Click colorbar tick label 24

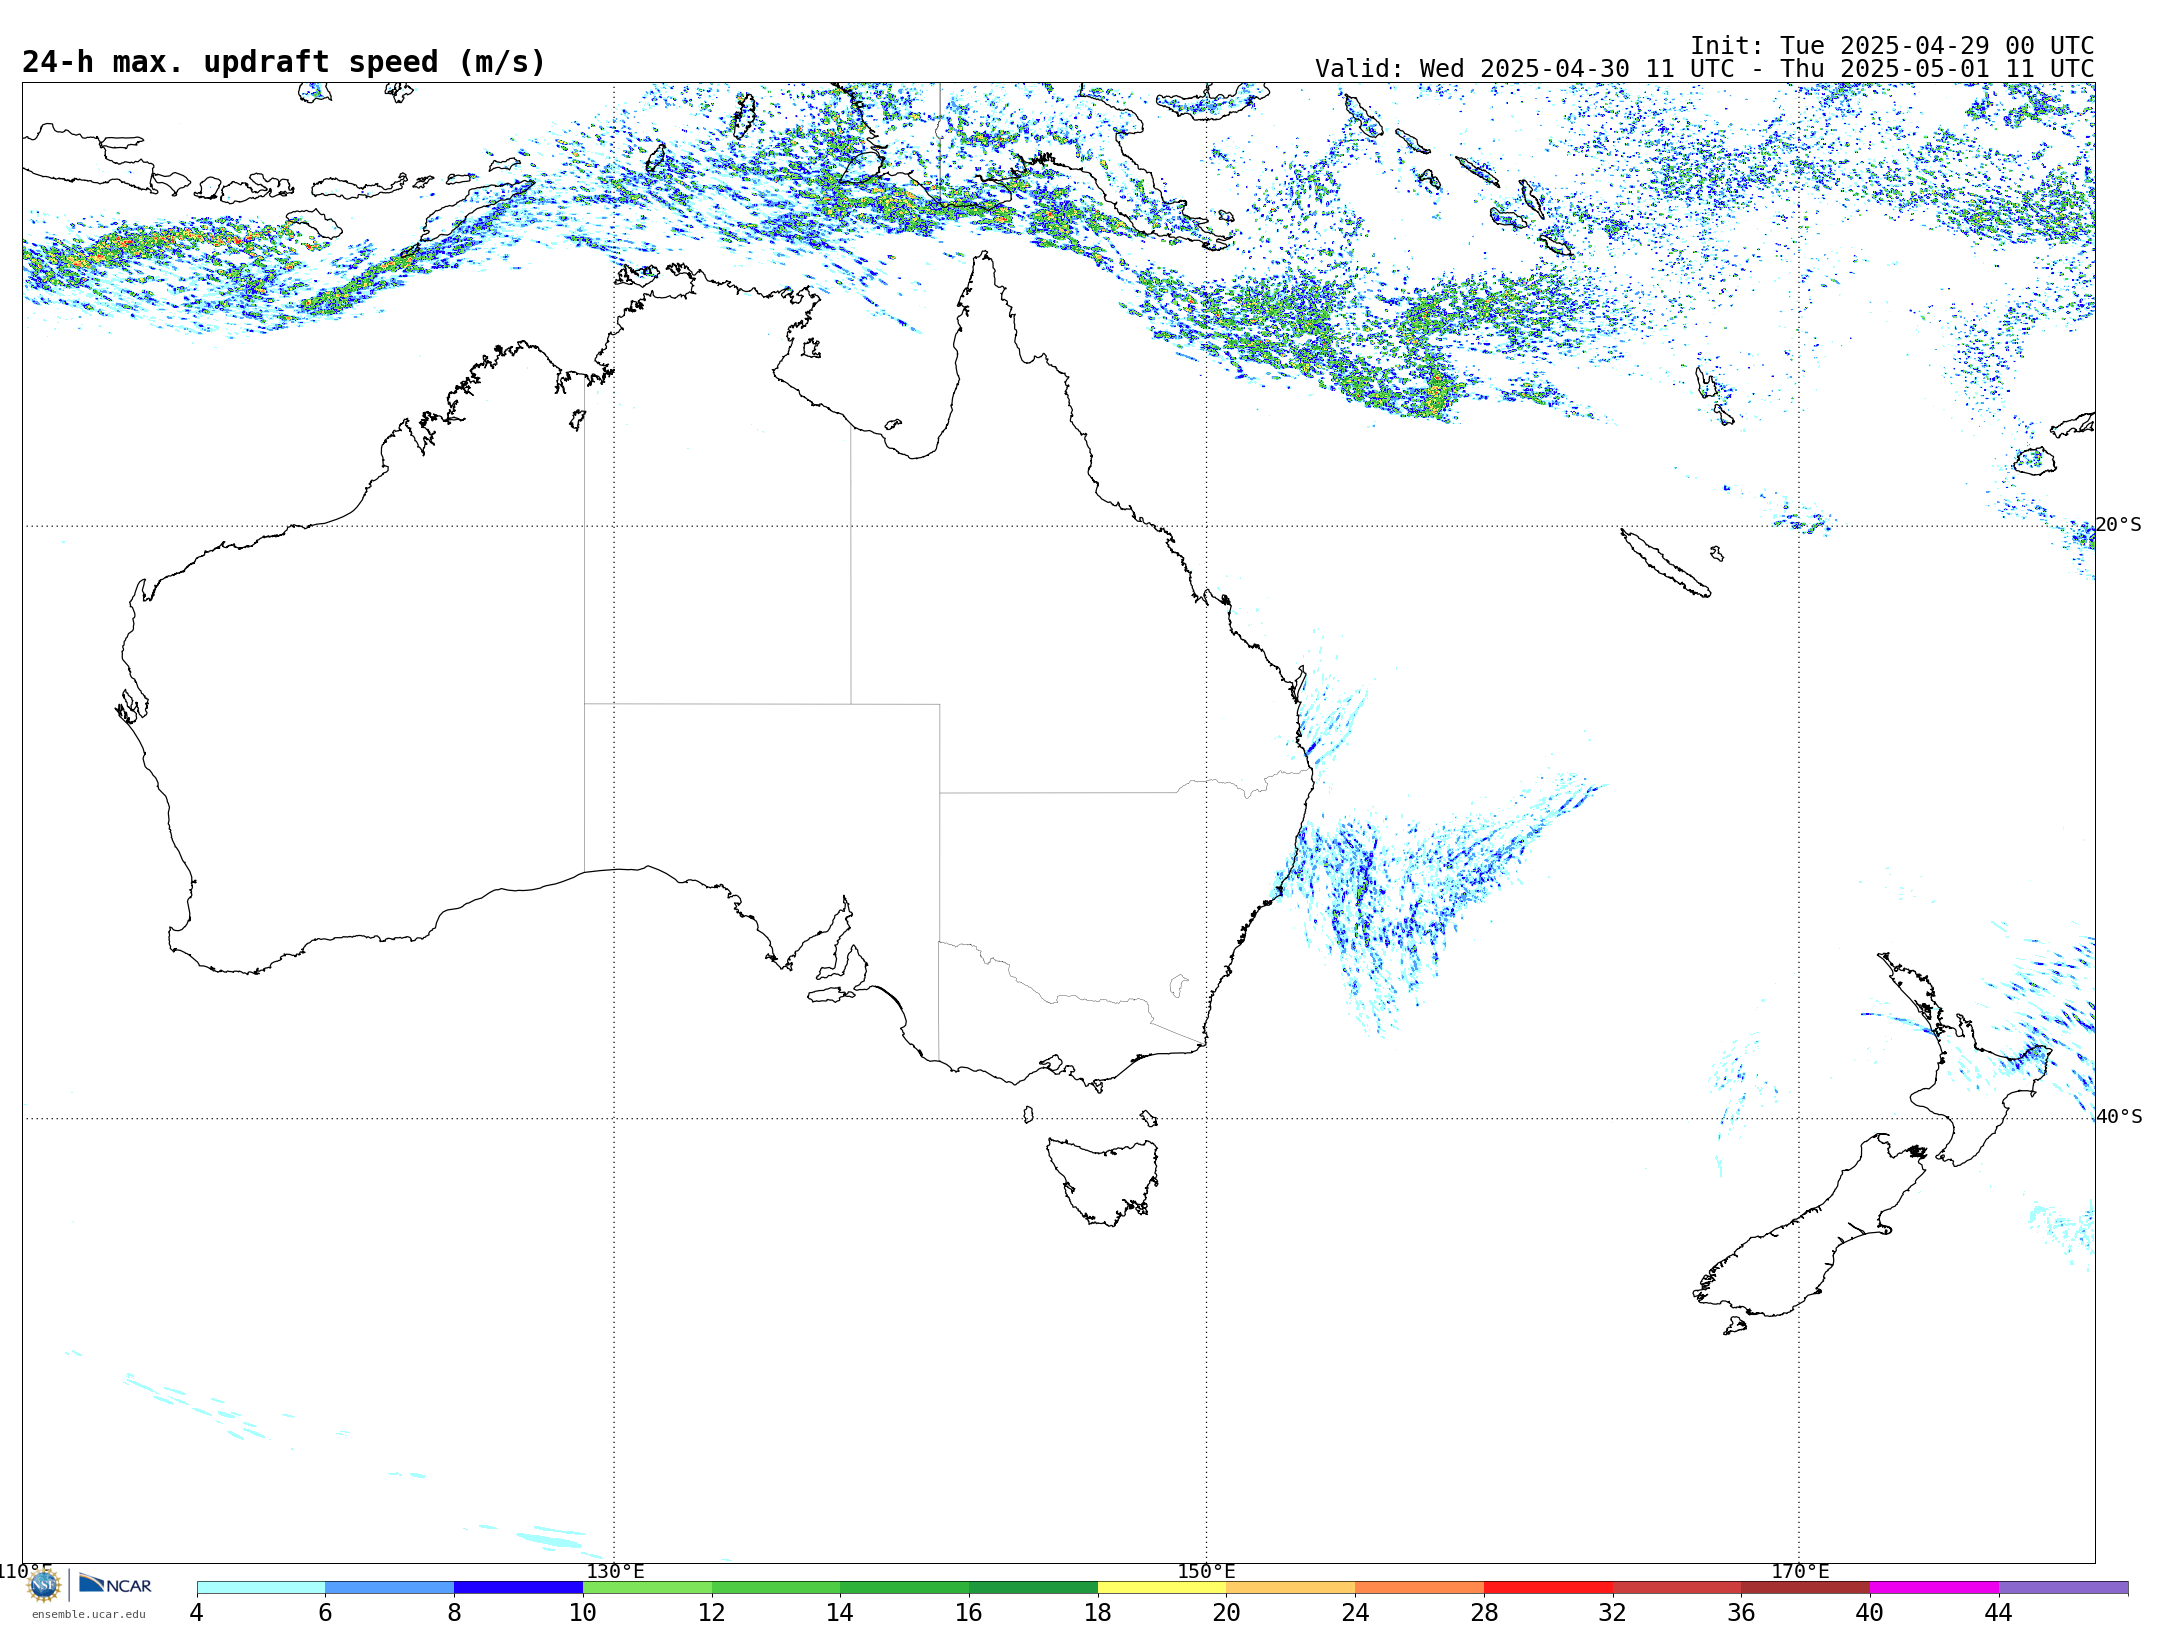coord(1355,1613)
